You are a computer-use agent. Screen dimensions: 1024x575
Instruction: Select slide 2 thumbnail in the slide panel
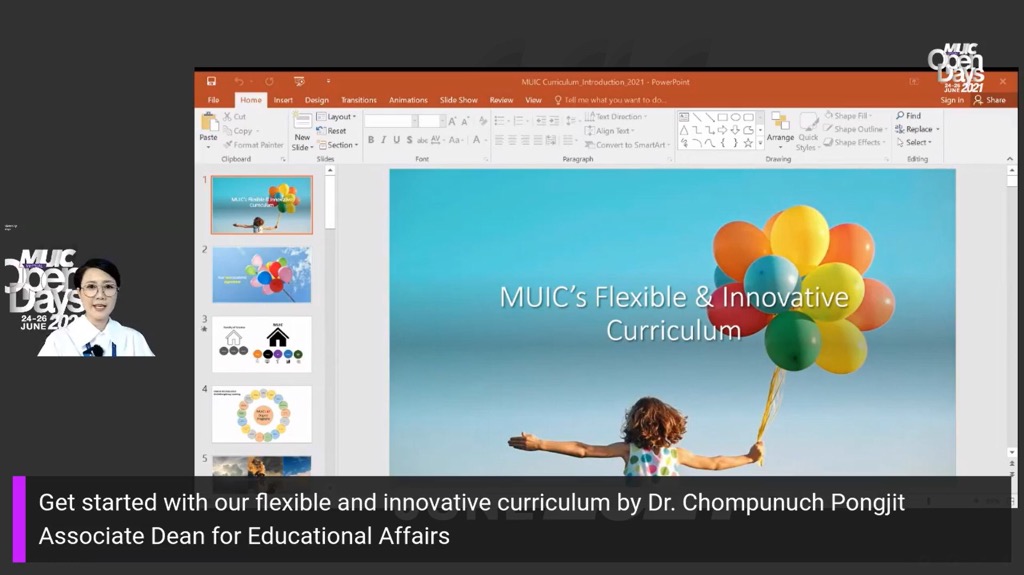(262, 274)
